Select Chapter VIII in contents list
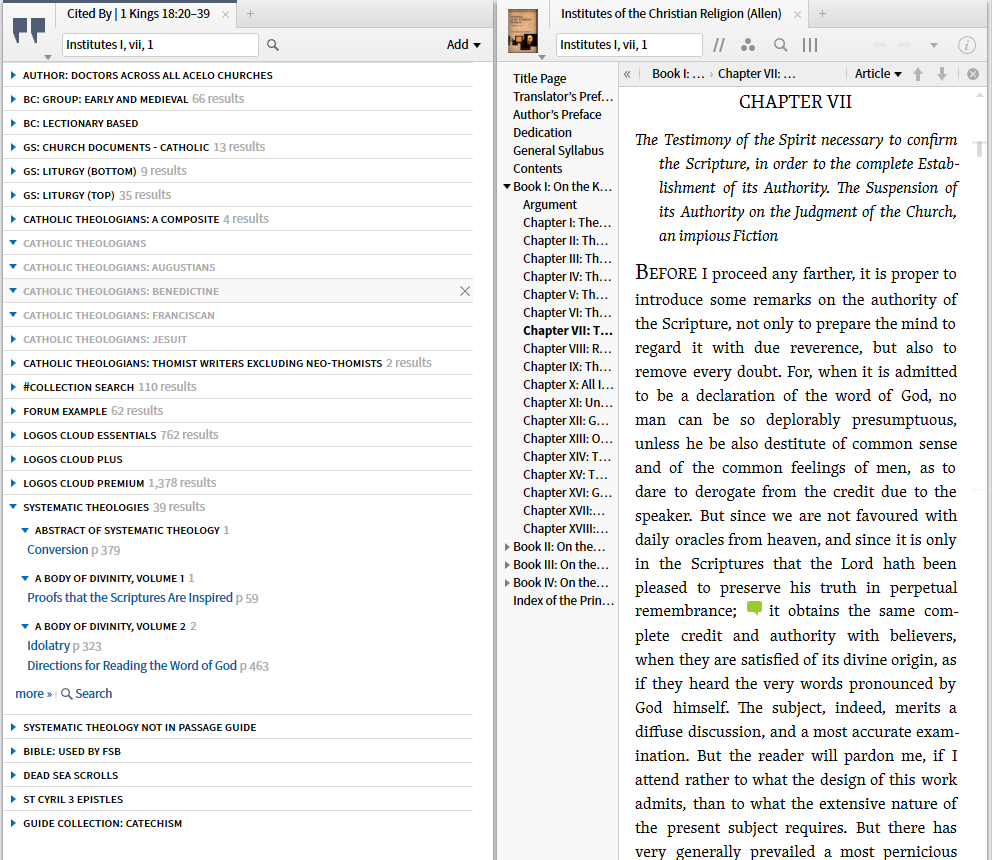The height and width of the screenshot is (860, 992). (x=567, y=349)
